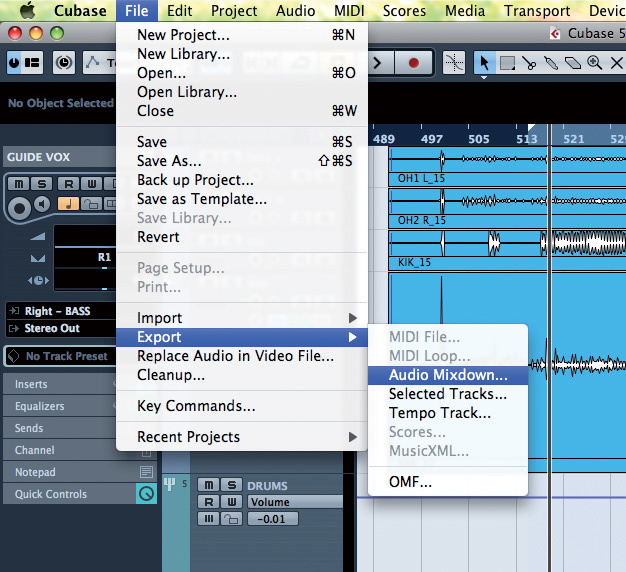
Task: Expand the Import submenu
Action: pos(242,318)
